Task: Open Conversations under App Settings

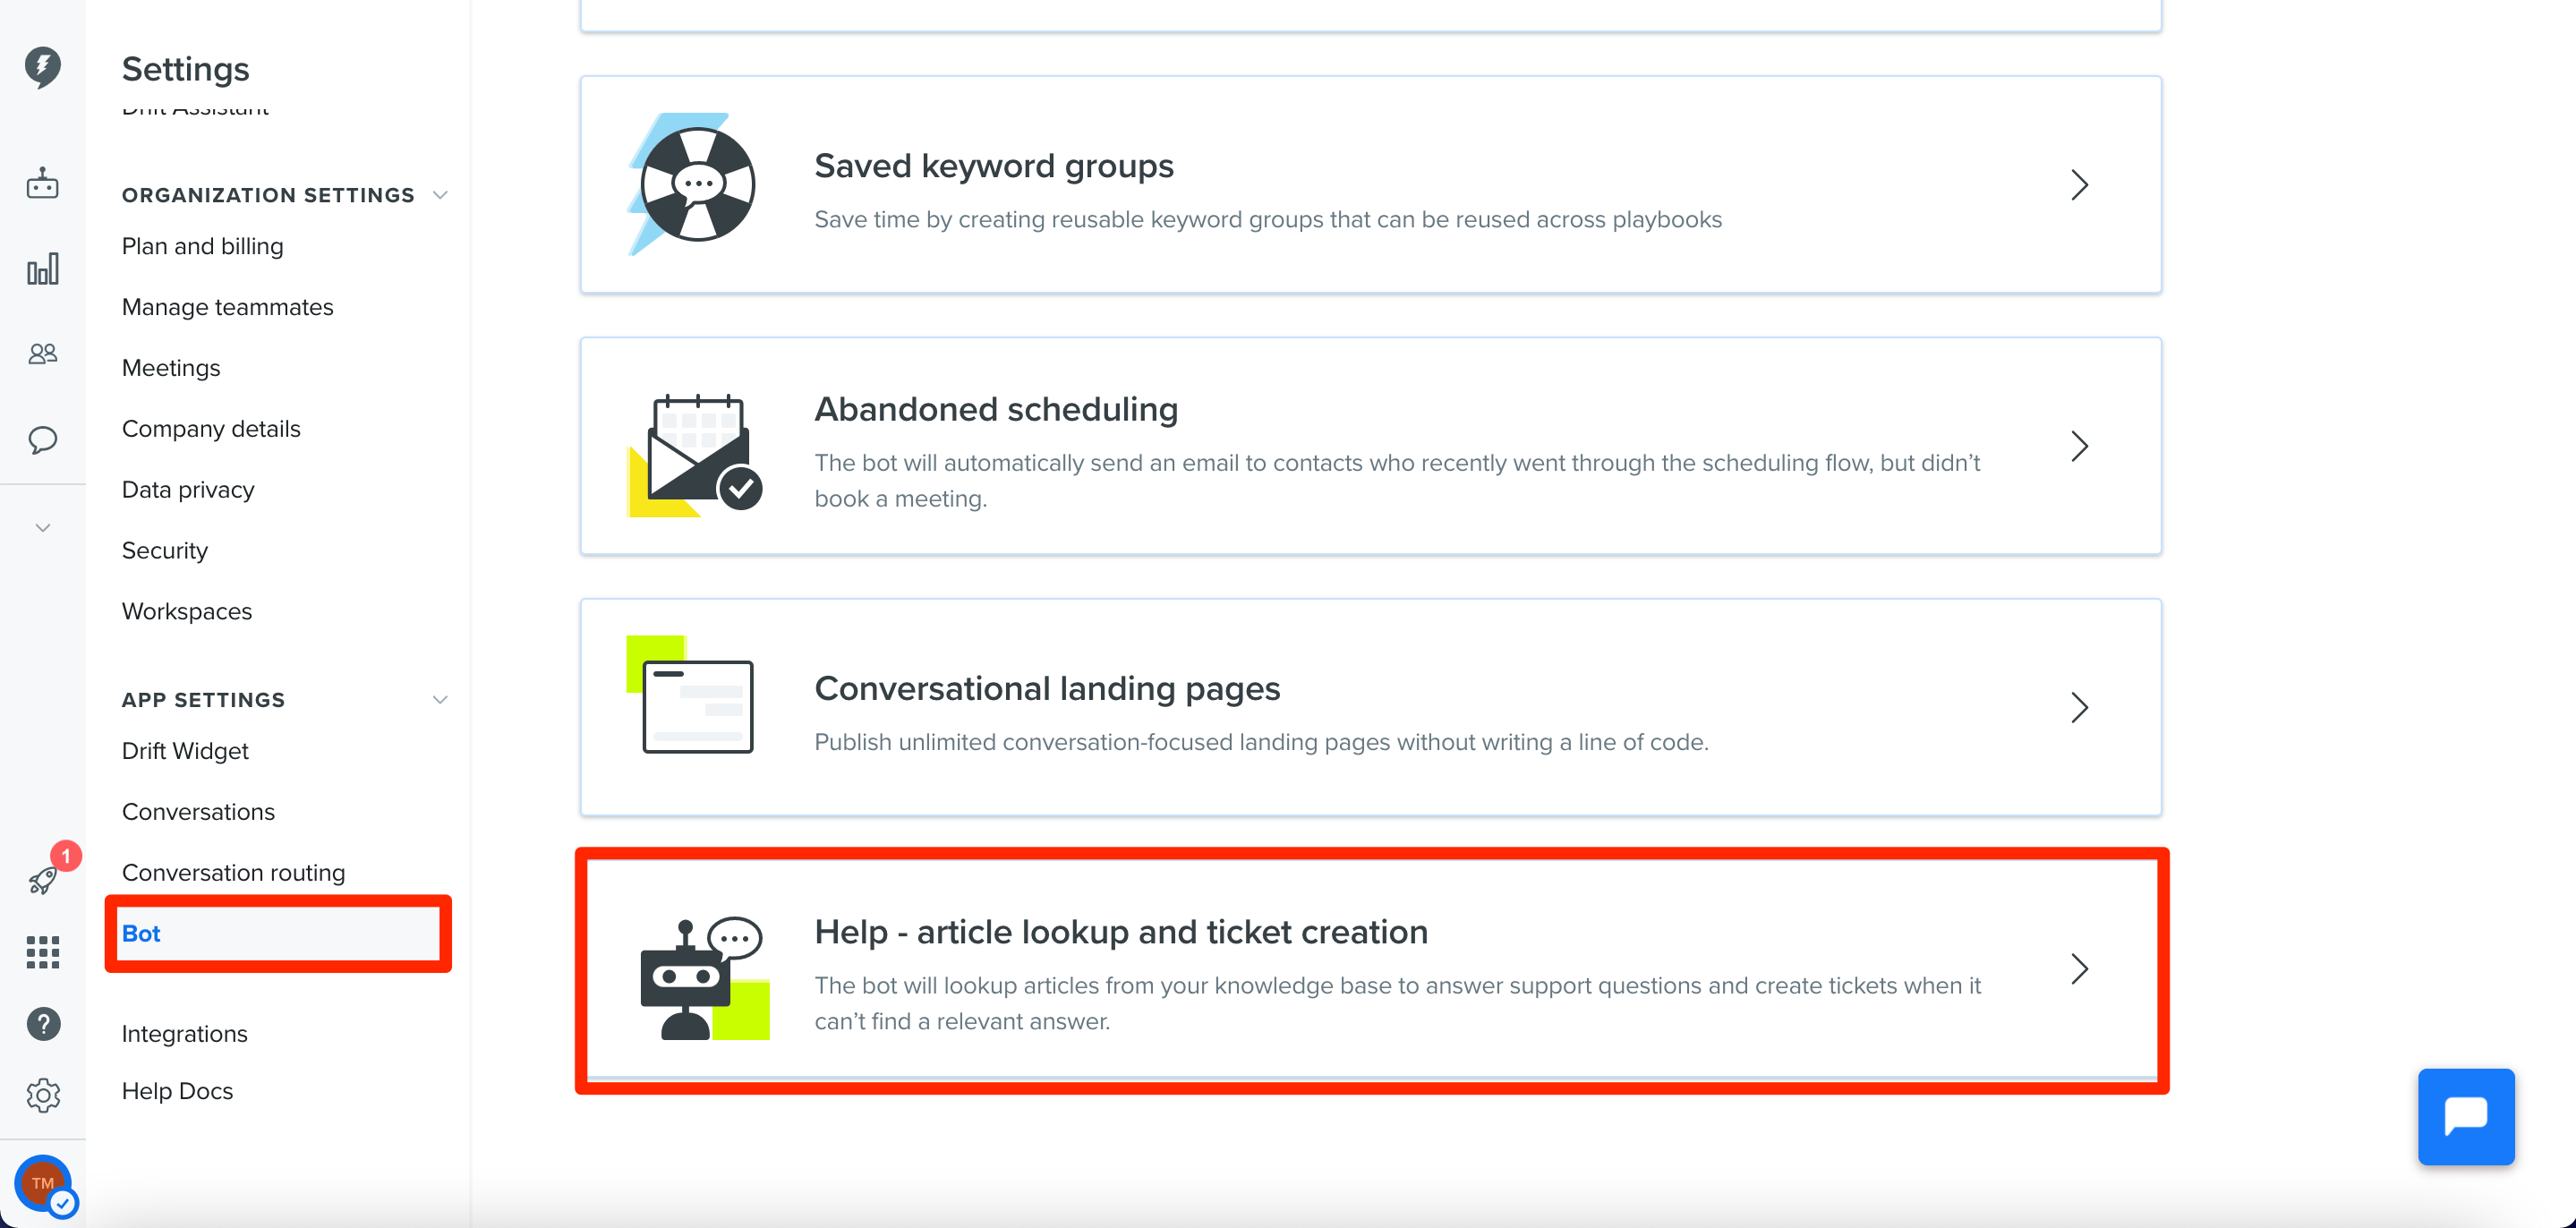Action: point(198,812)
